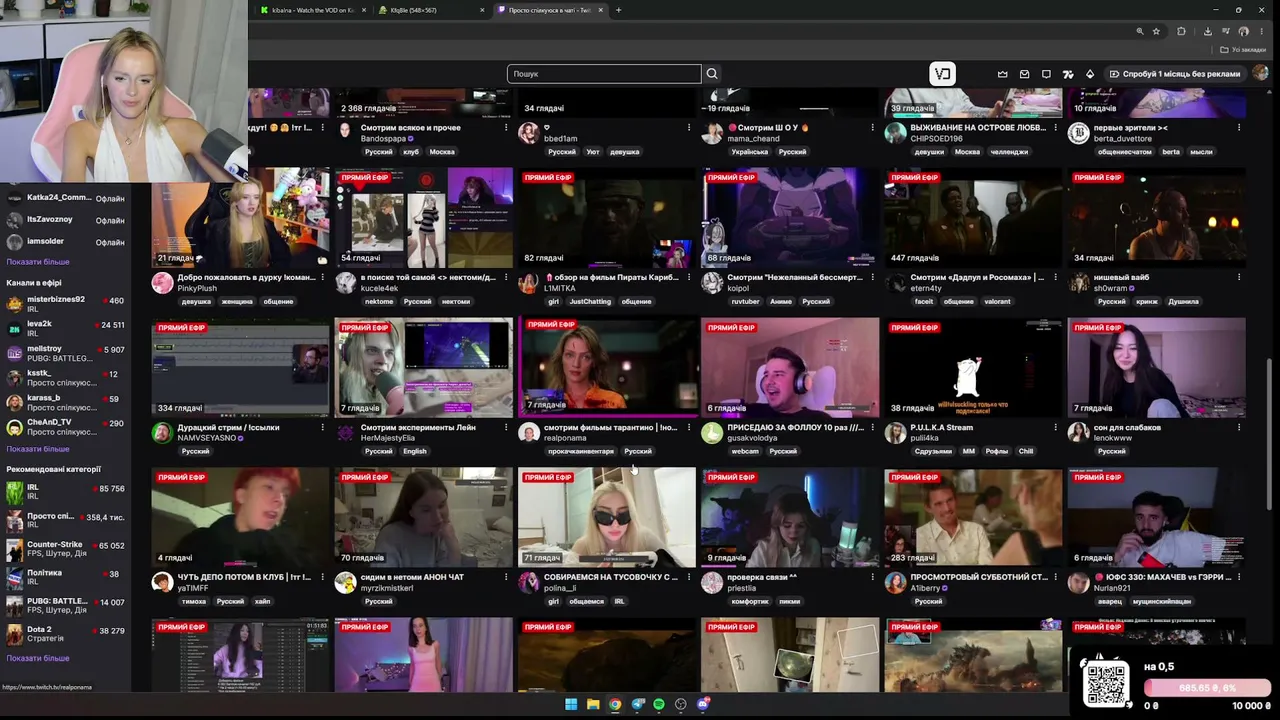Open the Twitch notifications inbox icon
Screen dimensions: 1280x720
(x=1024, y=74)
